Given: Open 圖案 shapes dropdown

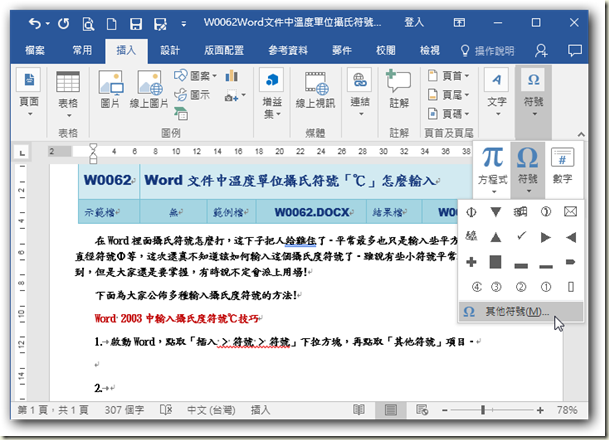Looking at the screenshot, I should pyautogui.click(x=195, y=75).
